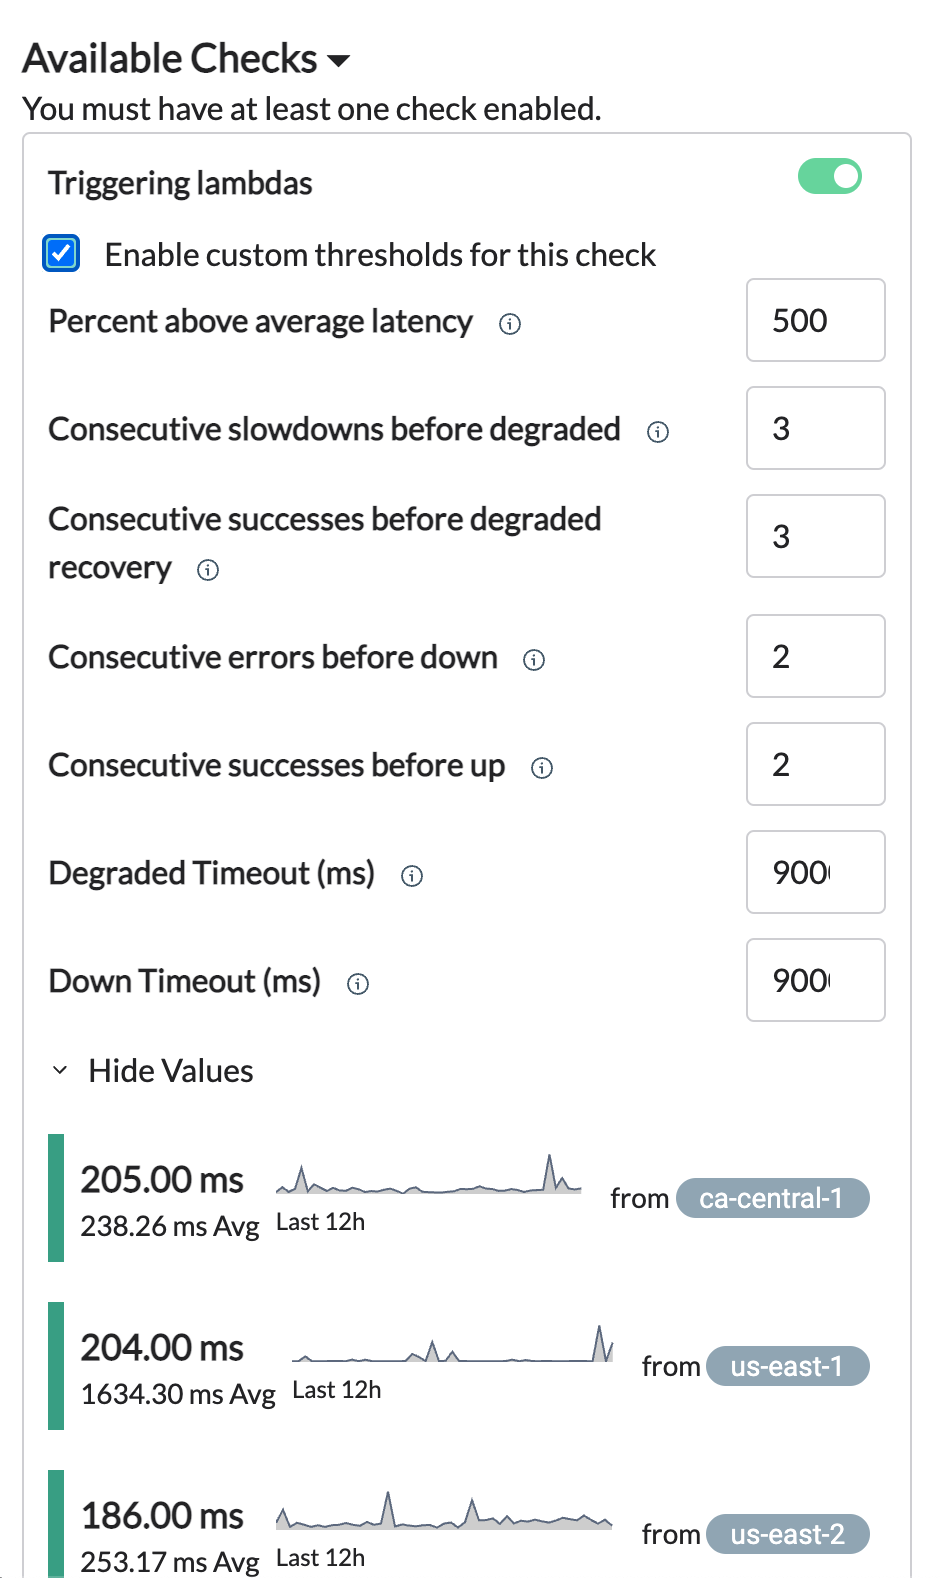Screen dimensions: 940x1578
Task: Collapse the Available Checks section
Action: 339,61
